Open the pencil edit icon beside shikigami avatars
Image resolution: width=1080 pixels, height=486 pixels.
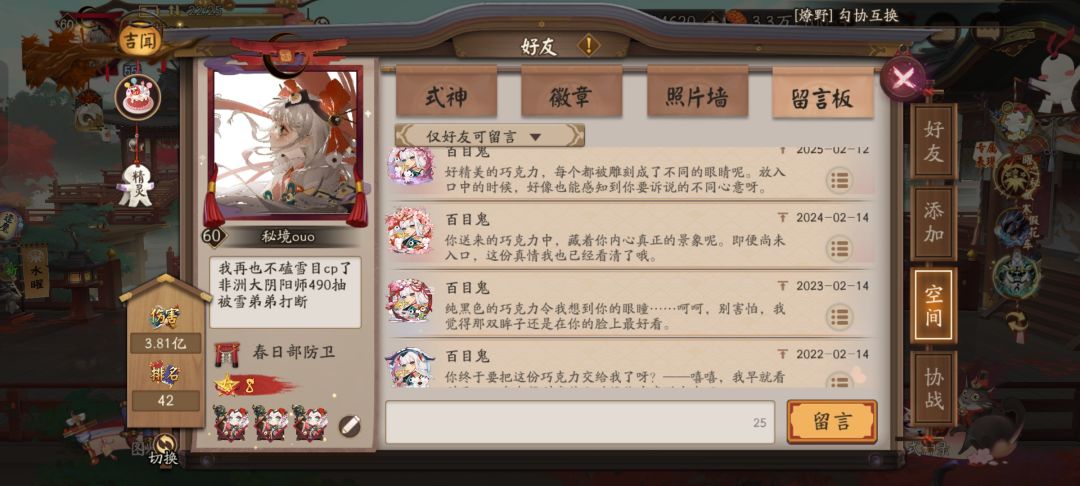350,426
